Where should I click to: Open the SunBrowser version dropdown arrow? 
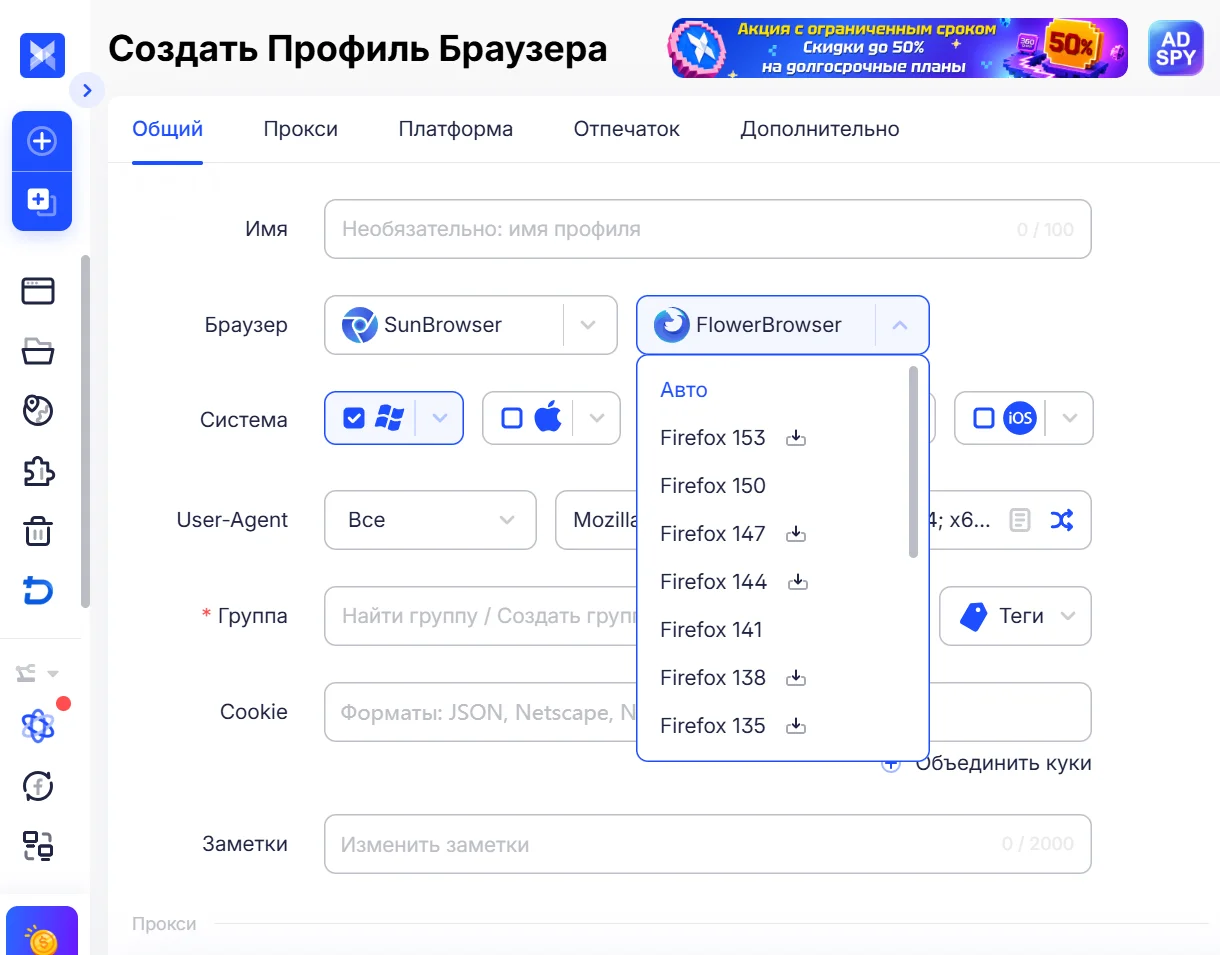588,325
